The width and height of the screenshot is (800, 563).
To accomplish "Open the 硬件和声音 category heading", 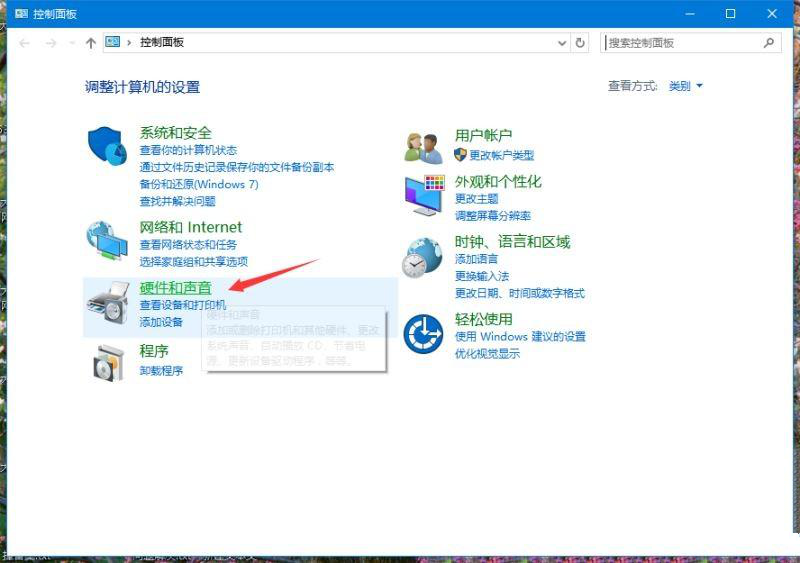I will [175, 288].
